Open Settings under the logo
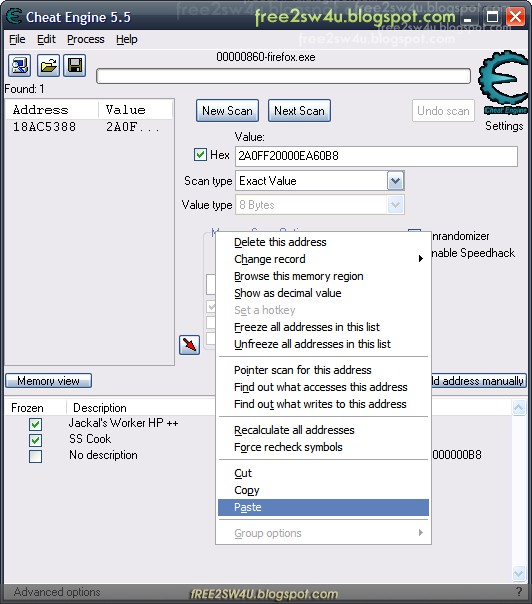 click(x=504, y=126)
